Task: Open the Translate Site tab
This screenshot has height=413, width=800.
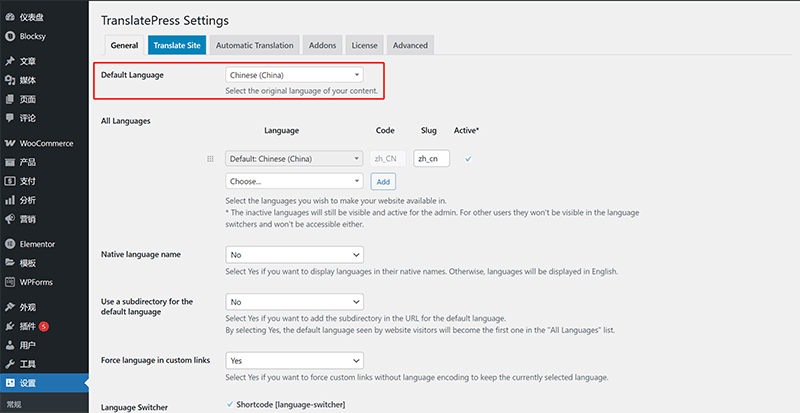Action: [x=177, y=45]
